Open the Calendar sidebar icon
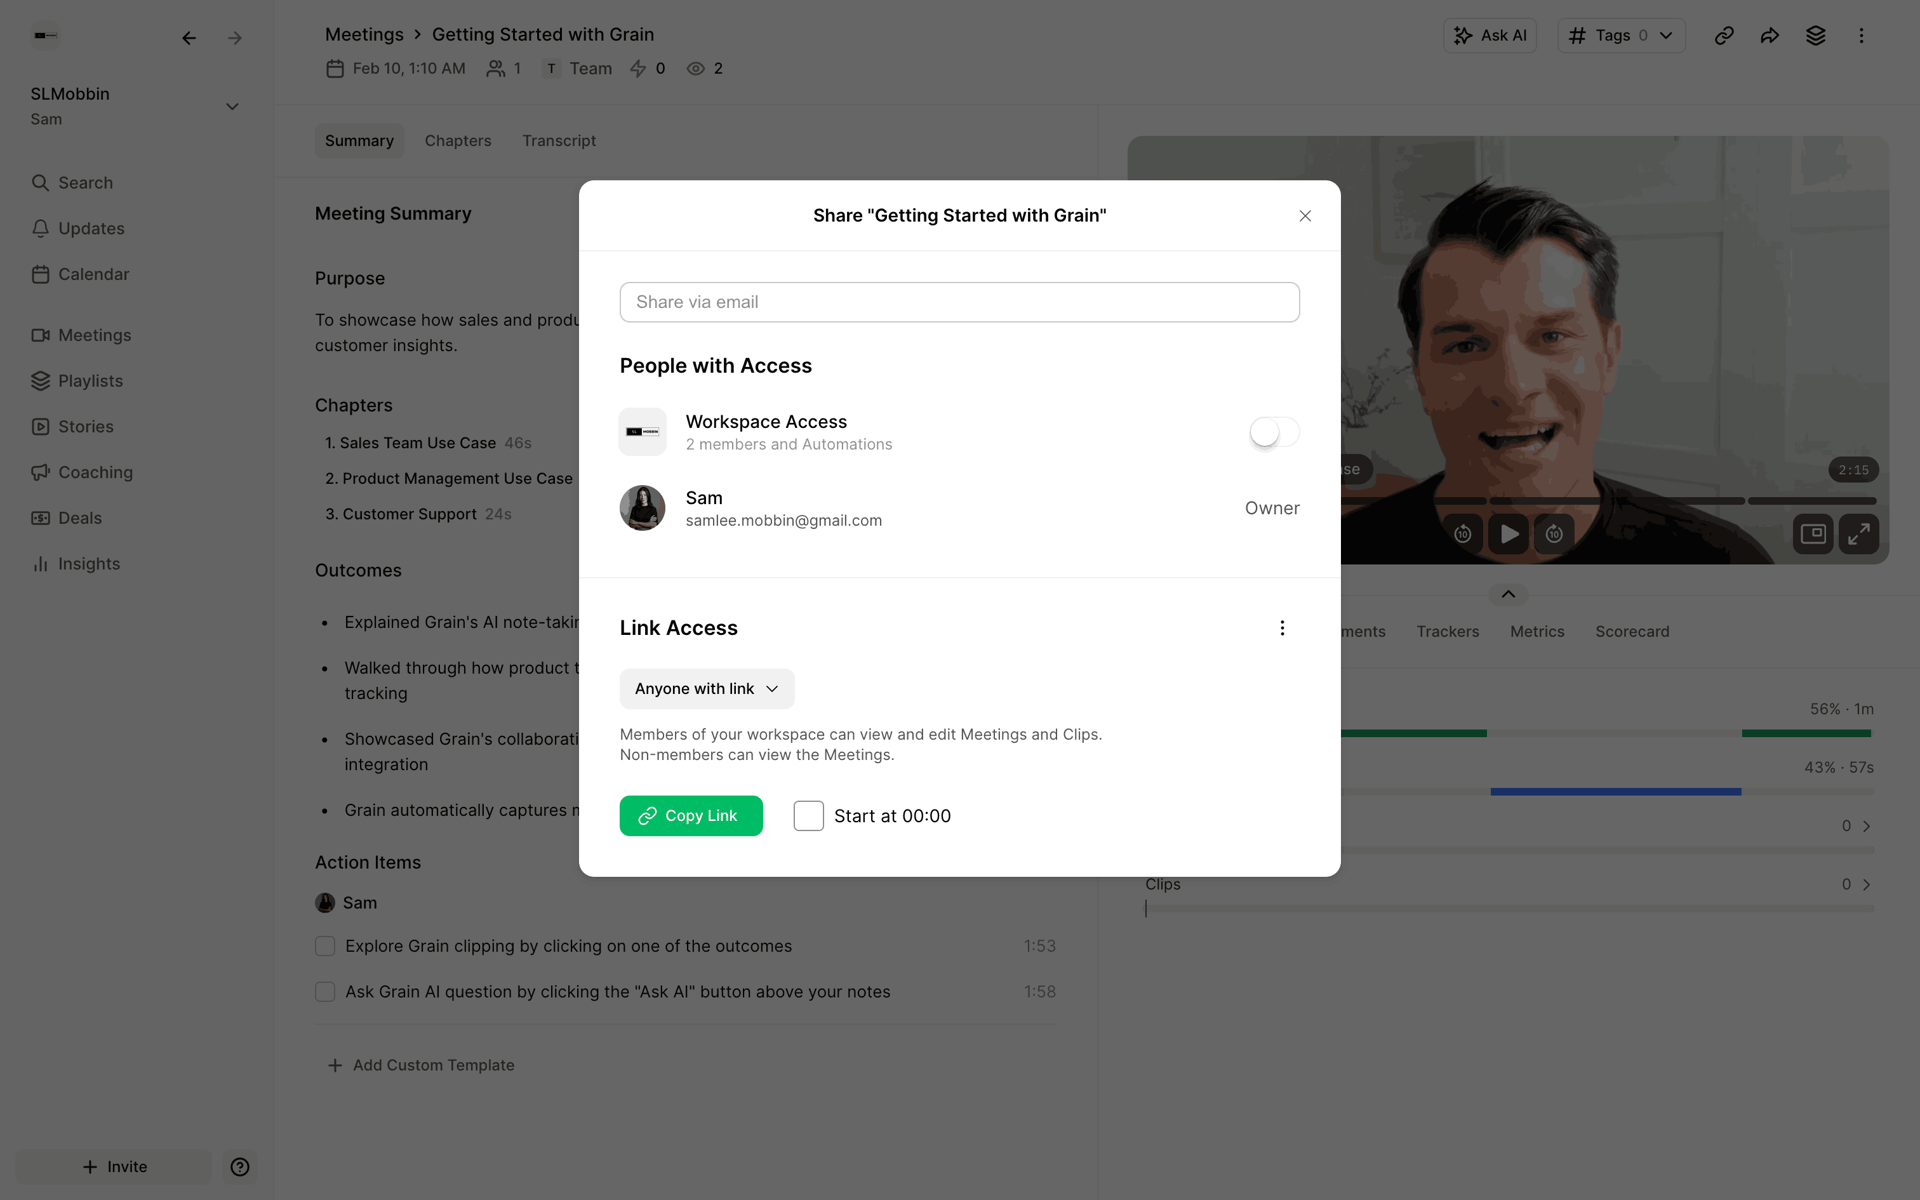Screen dimensions: 1920x1200 [40, 274]
